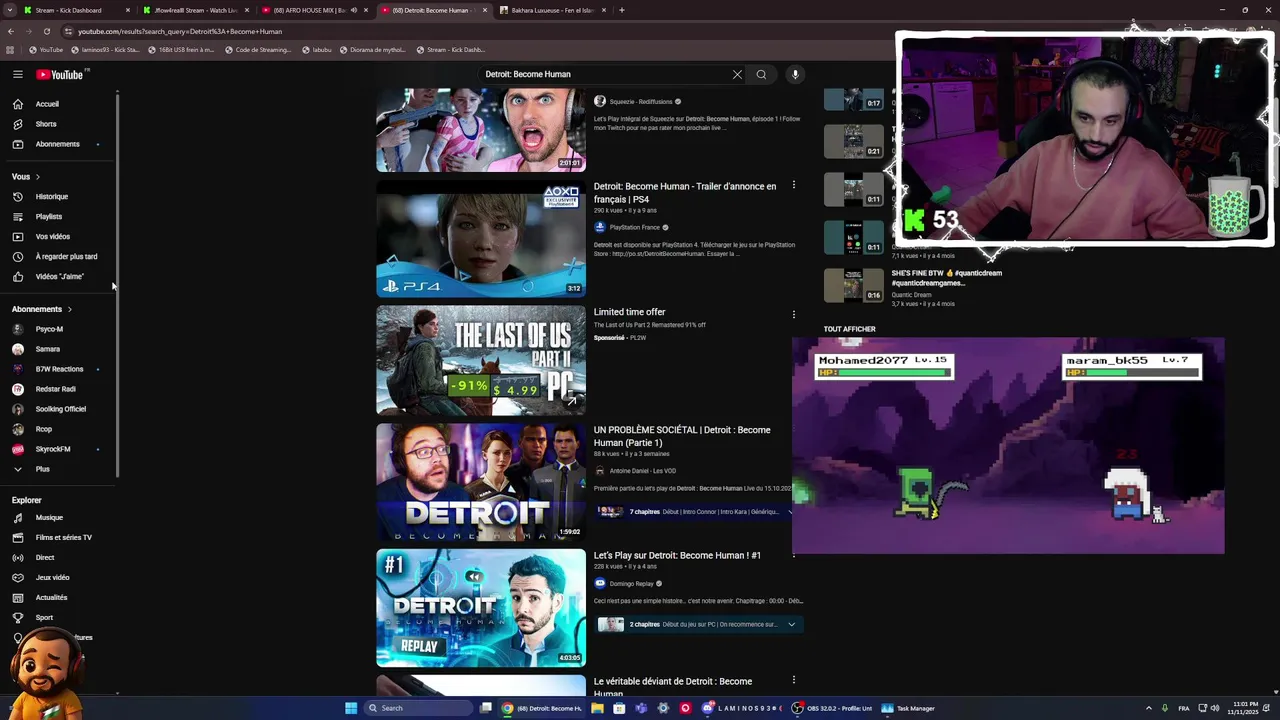Viewport: 1280px width, 720px height.
Task: Open OBS from the taskbar
Action: tap(835, 708)
